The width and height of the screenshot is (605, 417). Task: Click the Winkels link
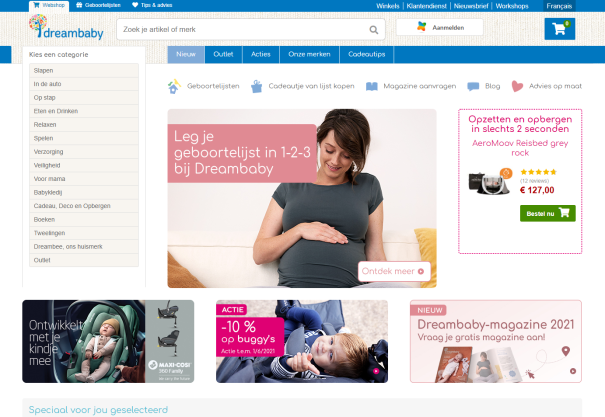coord(388,6)
